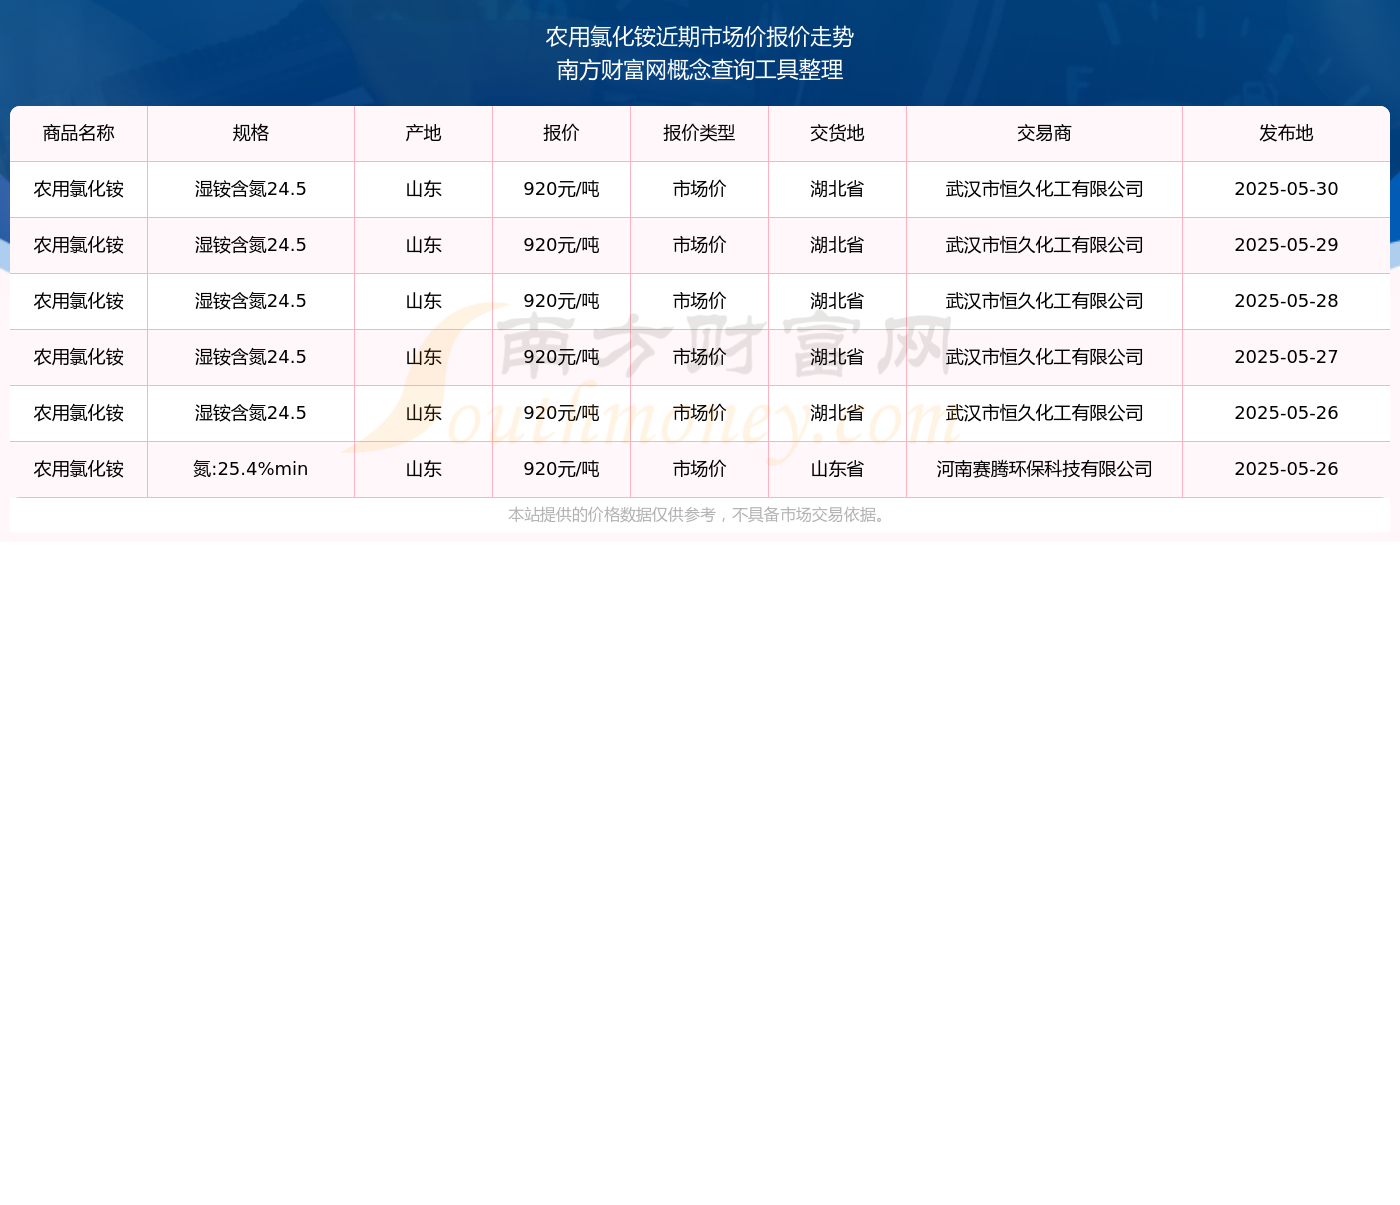
Task: Click the 920元/吨 price in the 2025-05-30 row
Action: [561, 189]
